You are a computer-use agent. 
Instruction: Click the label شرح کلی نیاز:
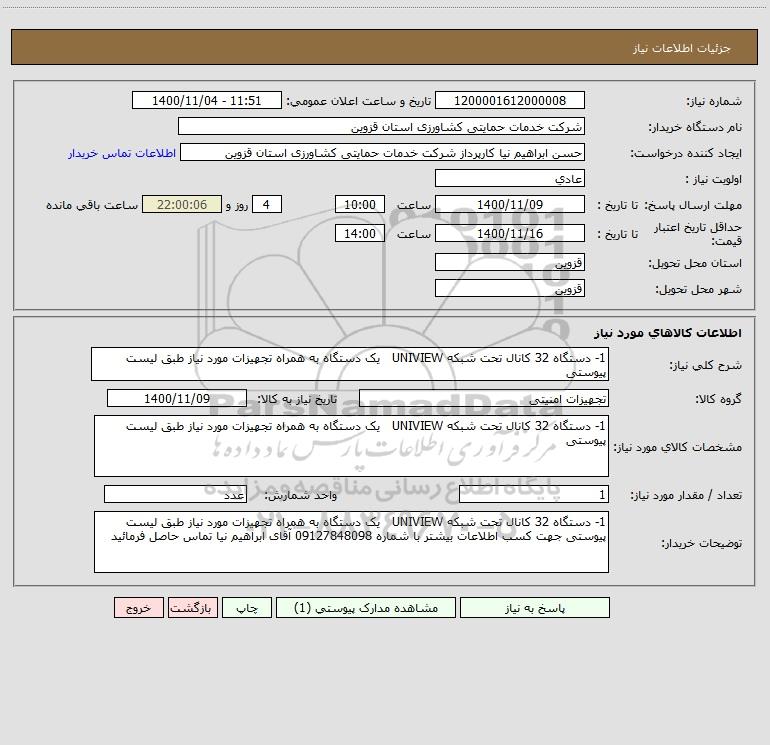tap(706, 365)
